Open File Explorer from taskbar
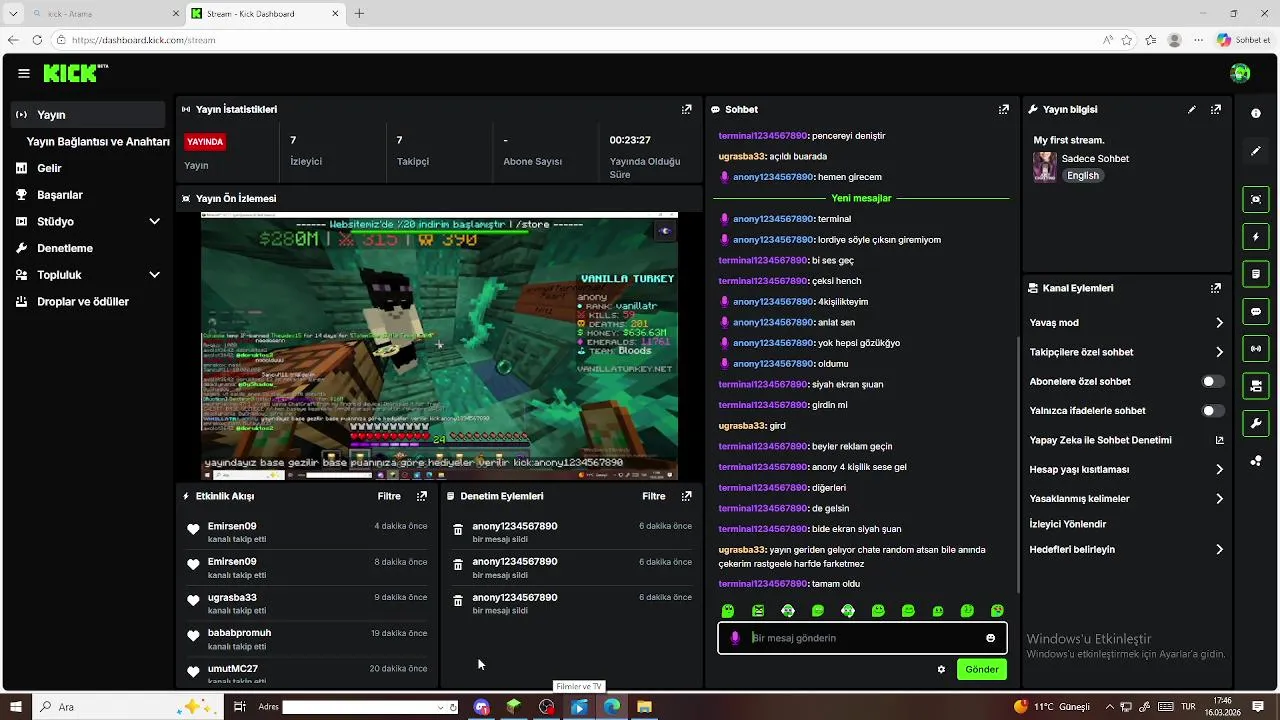Image resolution: width=1280 pixels, height=720 pixels. tap(645, 707)
